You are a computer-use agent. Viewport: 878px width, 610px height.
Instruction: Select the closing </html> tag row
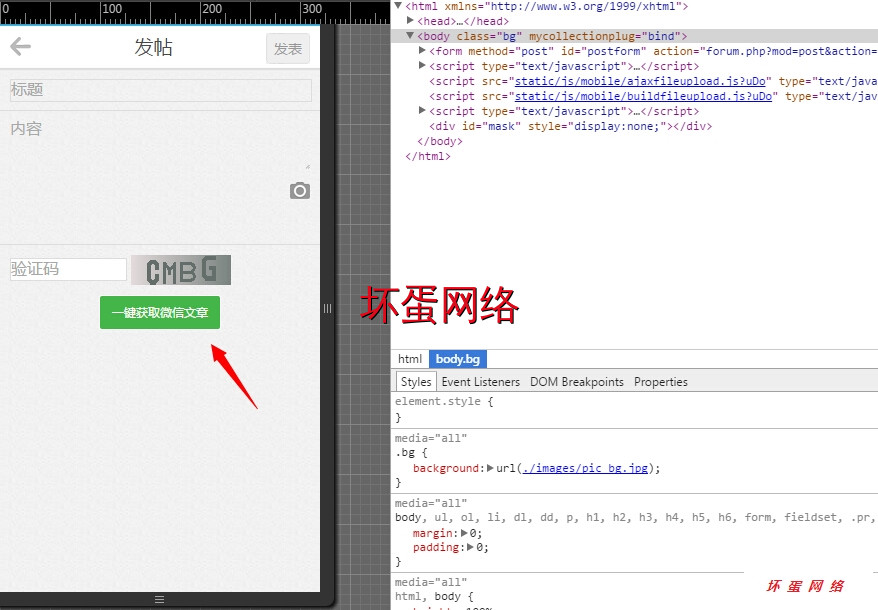point(428,156)
